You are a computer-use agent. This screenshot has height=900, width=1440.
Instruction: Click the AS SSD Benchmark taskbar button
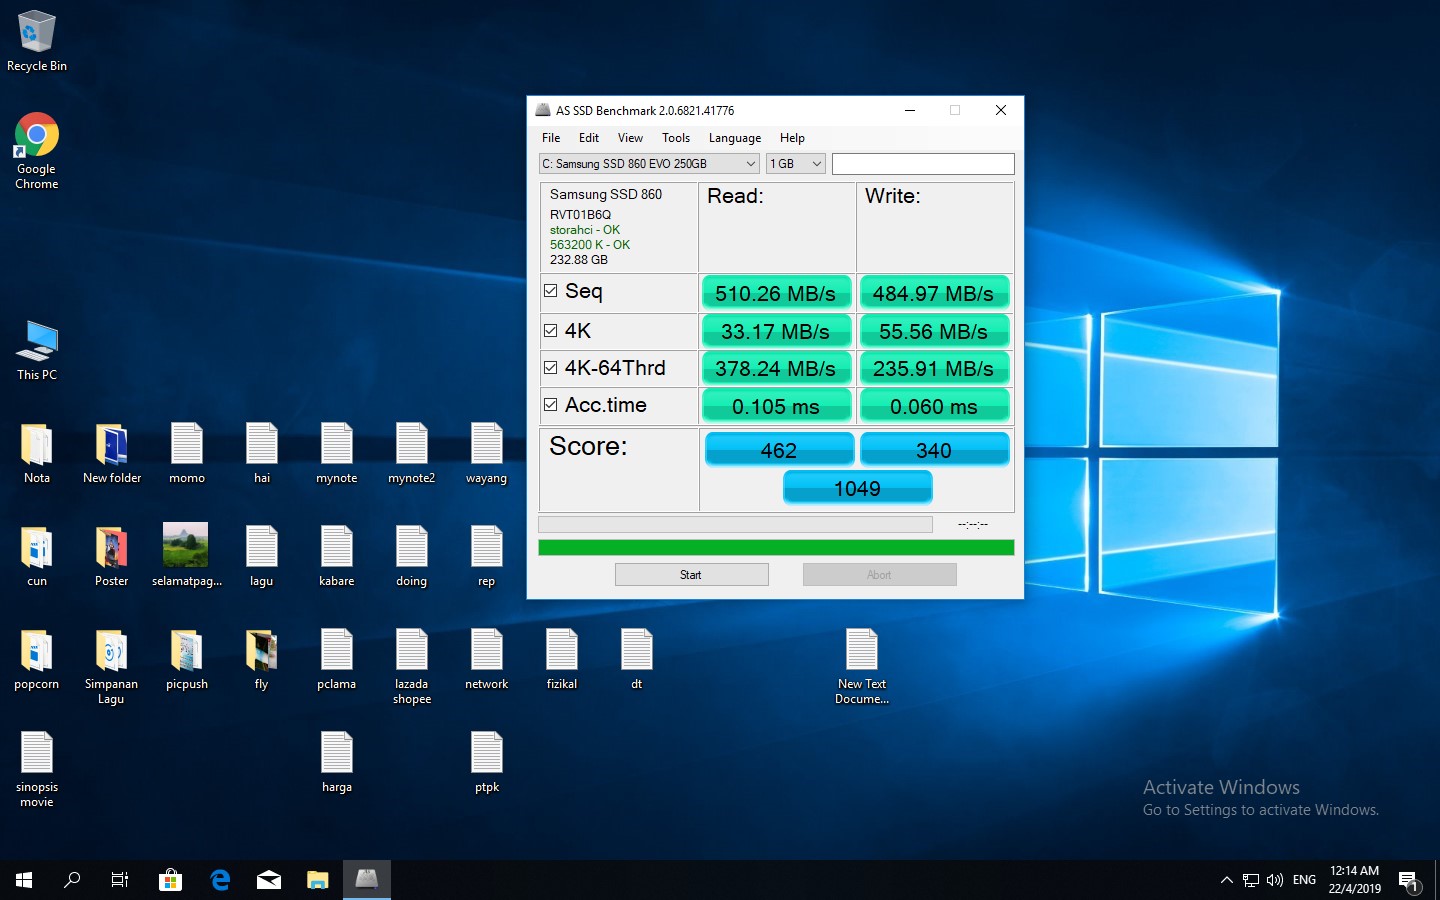pyautogui.click(x=367, y=880)
